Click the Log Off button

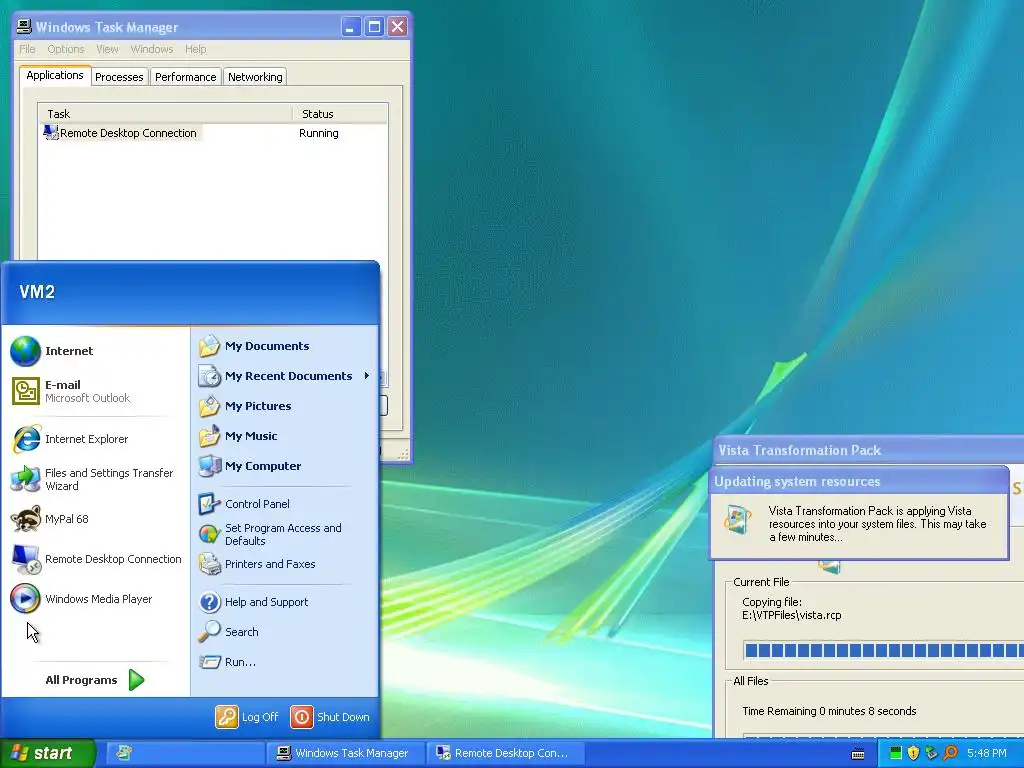point(247,717)
